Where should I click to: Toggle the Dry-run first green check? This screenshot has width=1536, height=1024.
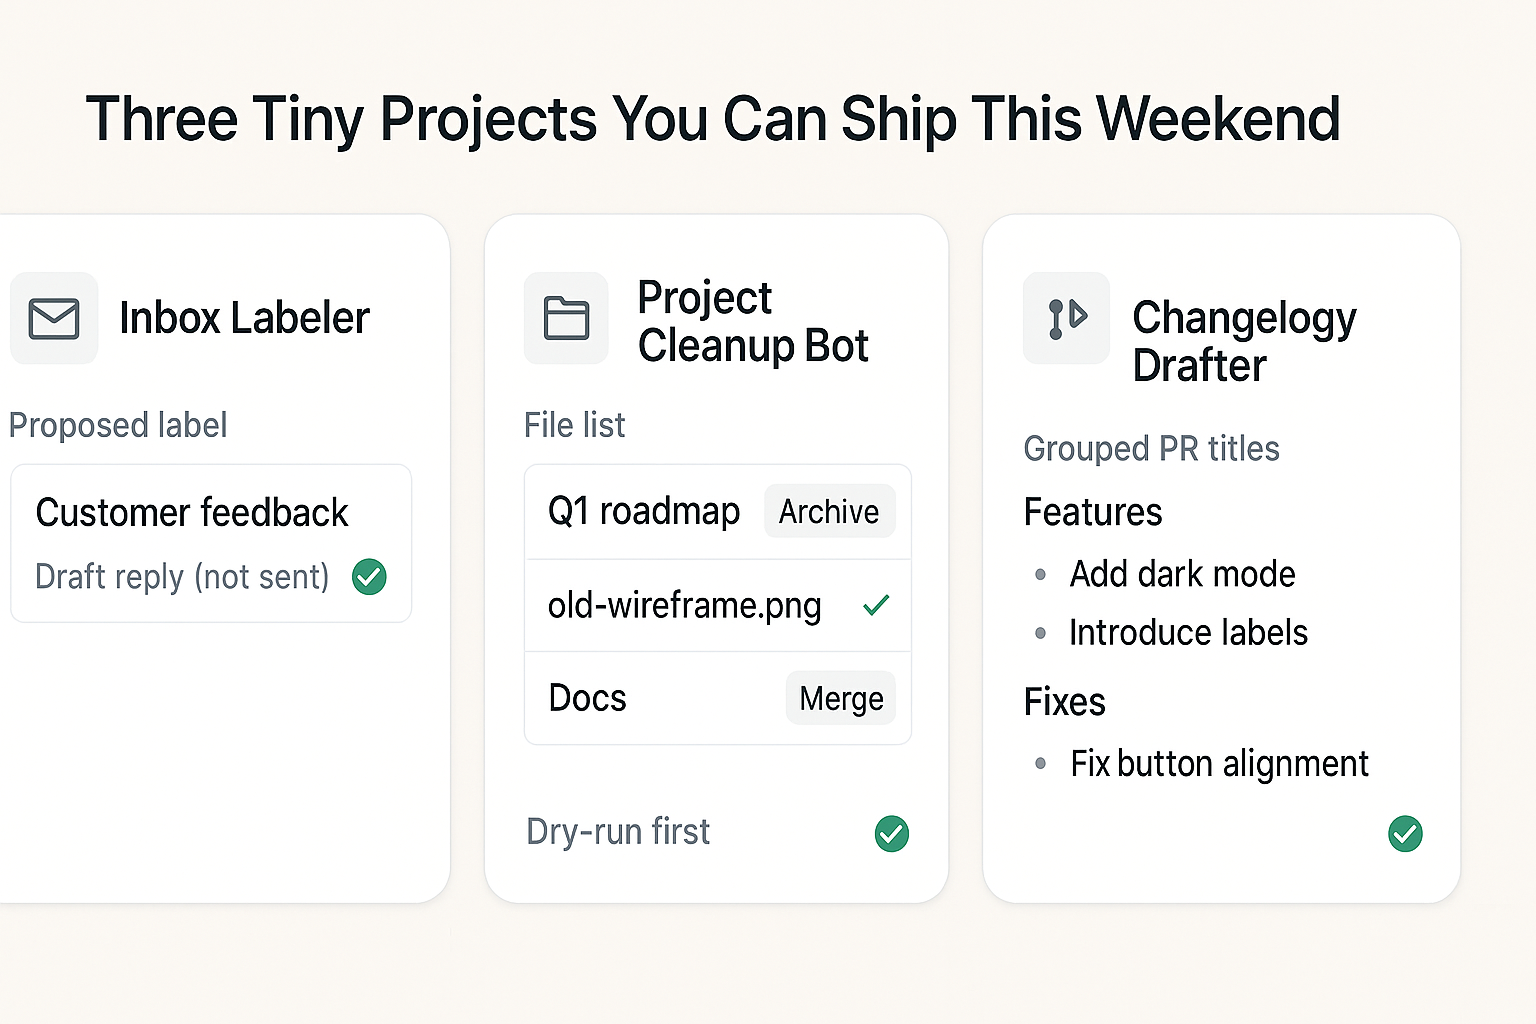892,833
